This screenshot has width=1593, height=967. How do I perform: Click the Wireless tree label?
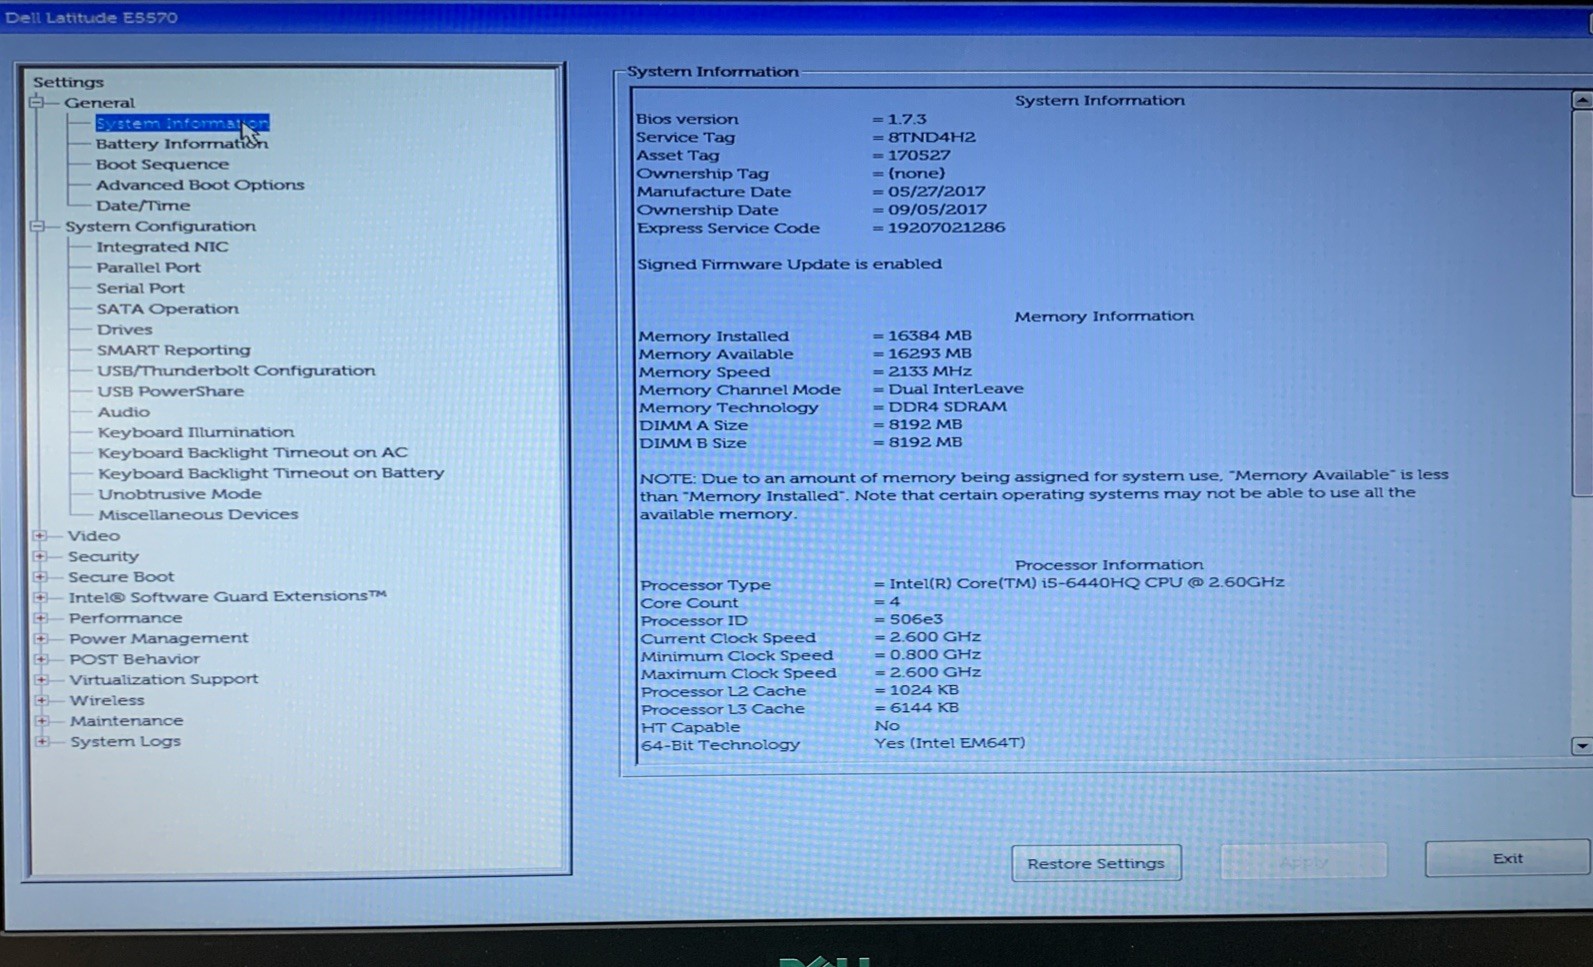(x=107, y=700)
